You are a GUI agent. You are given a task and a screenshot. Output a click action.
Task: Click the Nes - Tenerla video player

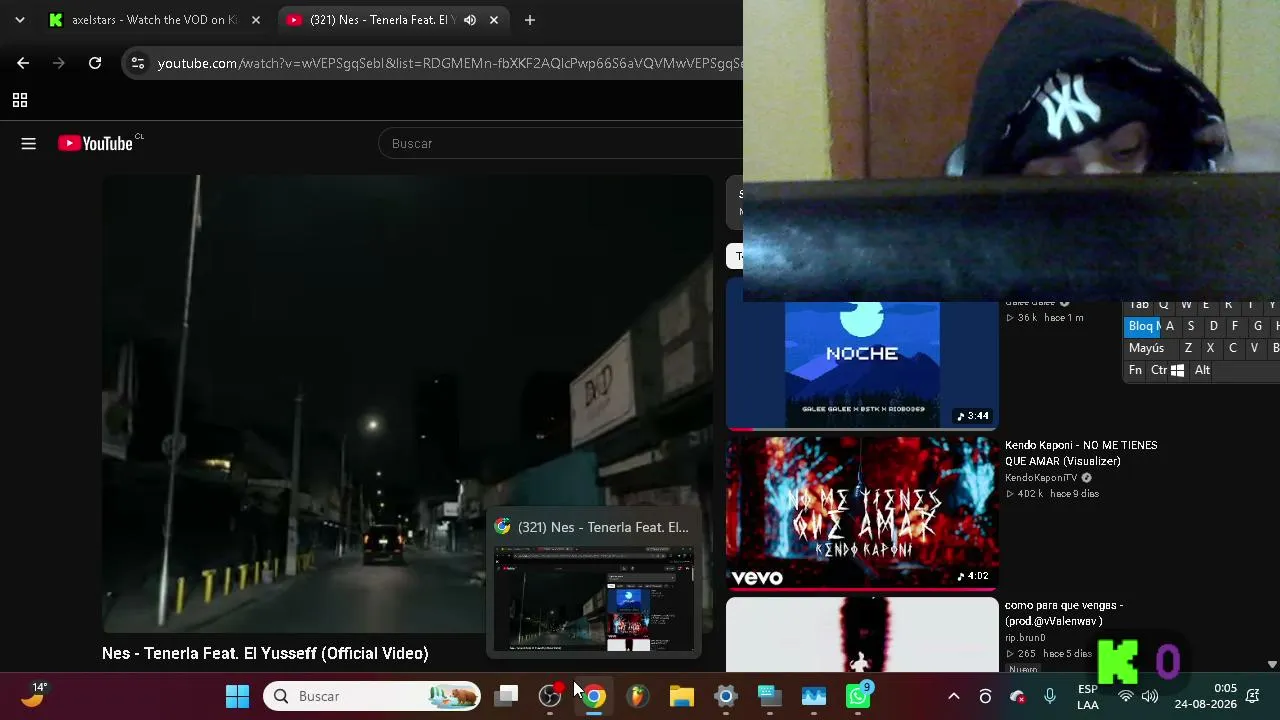(x=408, y=404)
